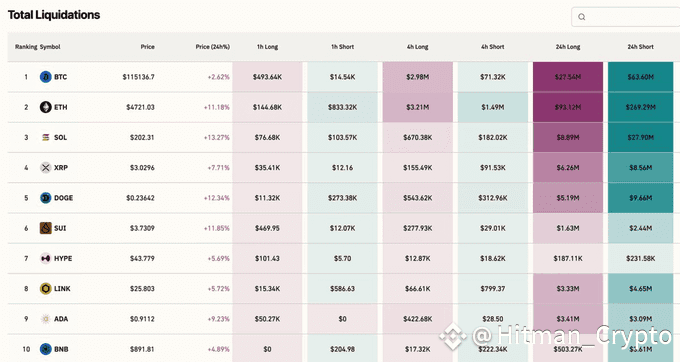The image size is (680, 362).
Task: Click the ETH coin icon
Action: [46, 107]
